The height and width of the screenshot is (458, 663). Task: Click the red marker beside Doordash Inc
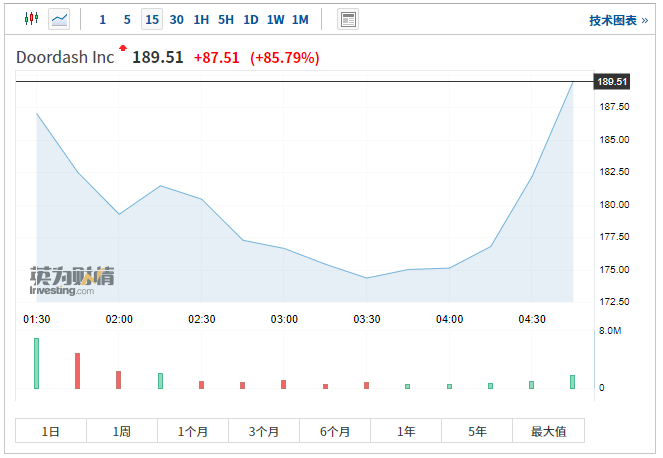tap(123, 48)
